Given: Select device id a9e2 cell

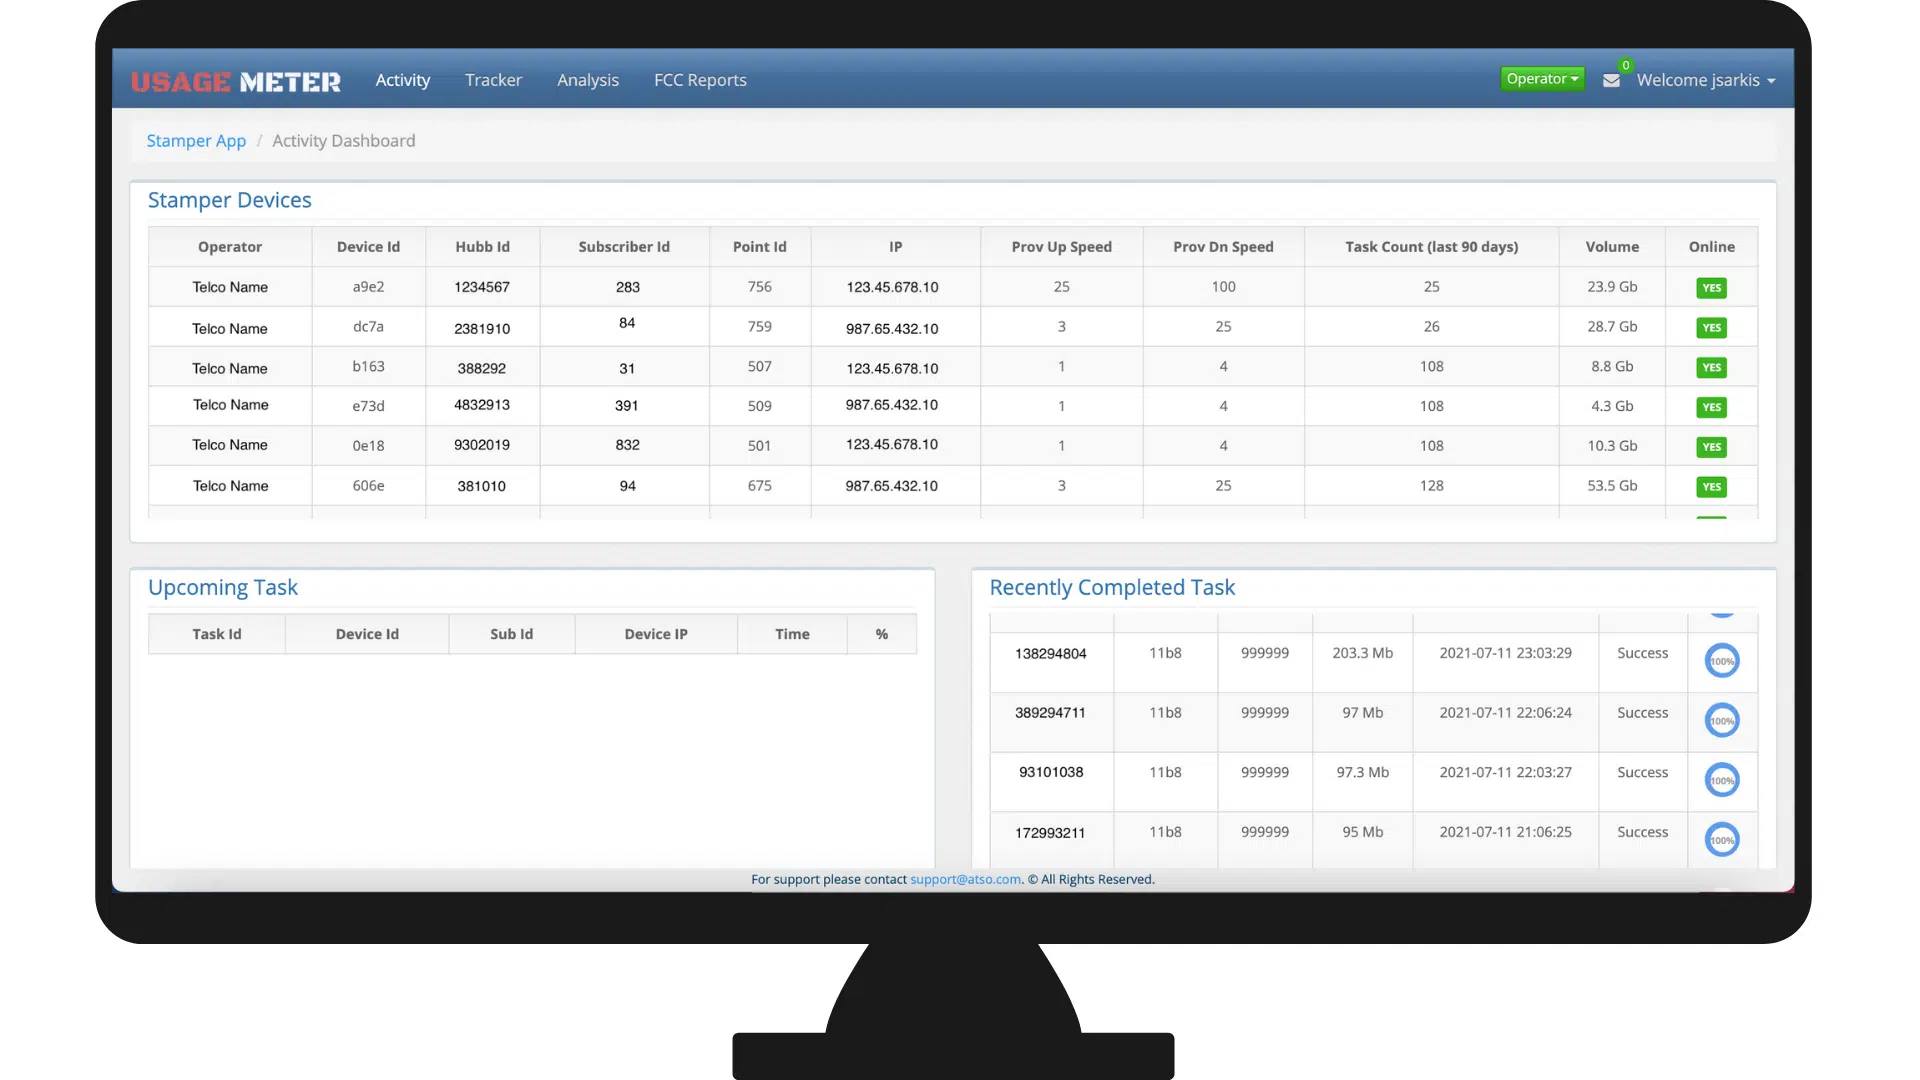Looking at the screenshot, I should [368, 287].
